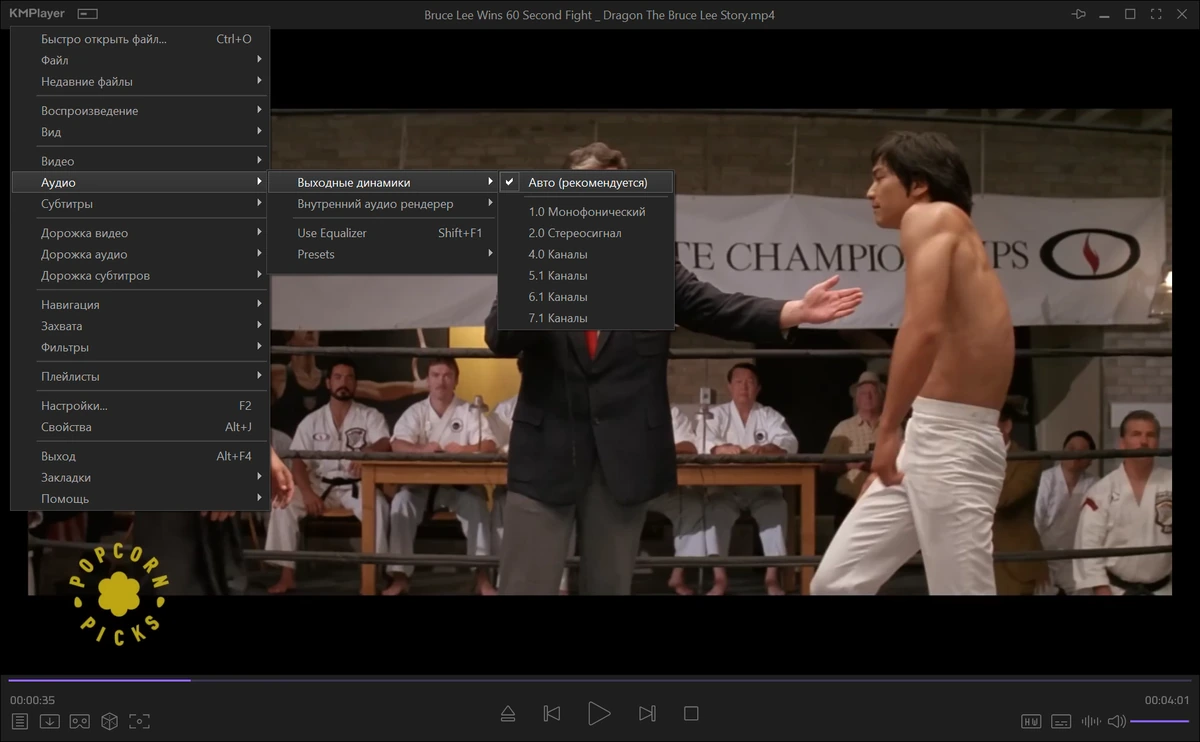Open Дорожка аудио menu entry
The image size is (1200, 742).
[x=140, y=254]
